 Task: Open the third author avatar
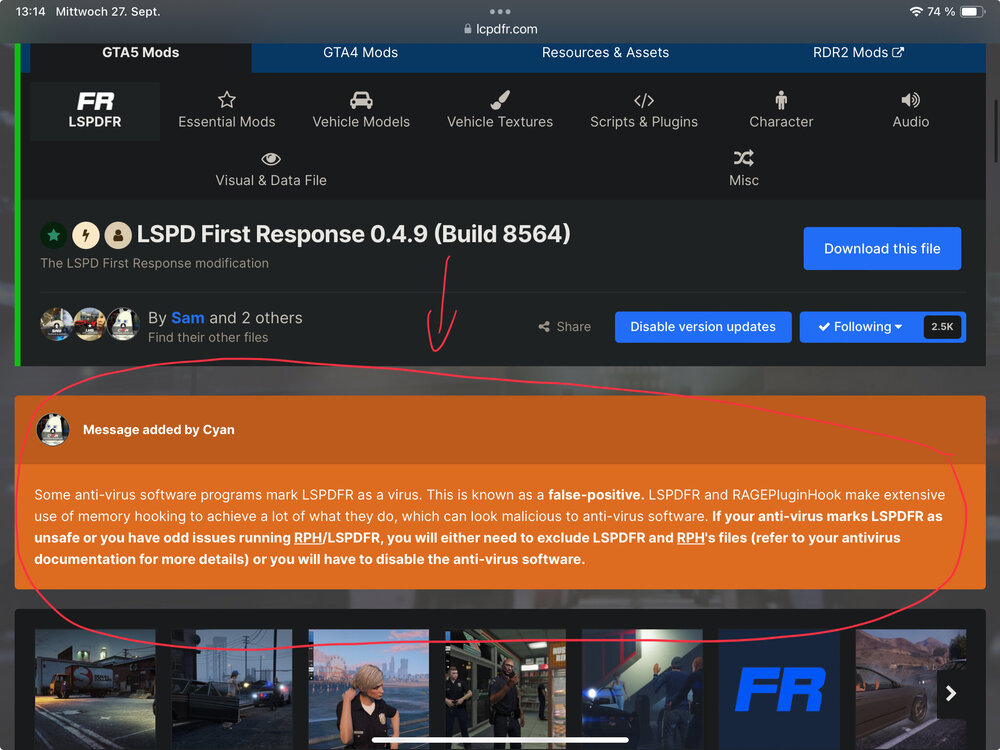[122, 324]
